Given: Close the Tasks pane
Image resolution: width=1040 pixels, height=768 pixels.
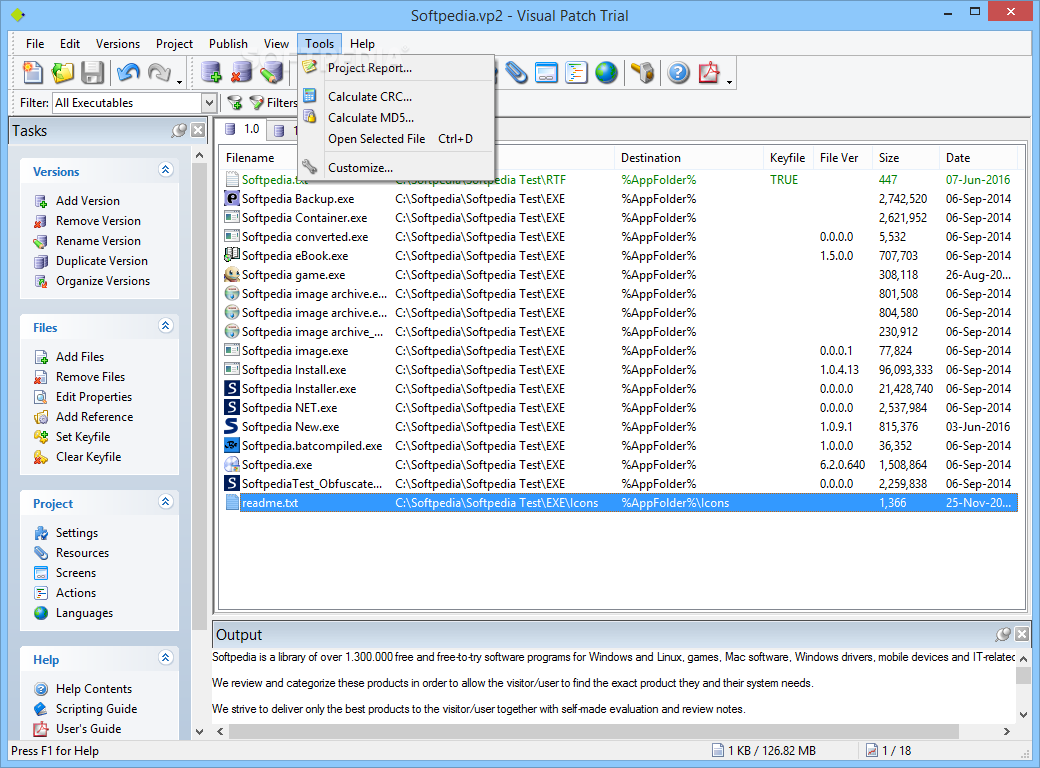Looking at the screenshot, I should 198,131.
